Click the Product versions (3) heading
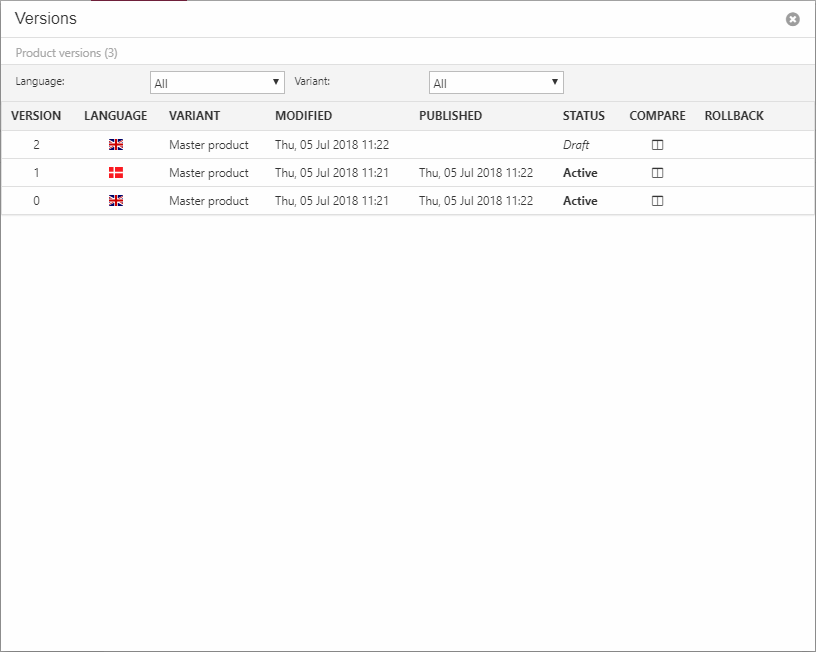 (x=66, y=53)
